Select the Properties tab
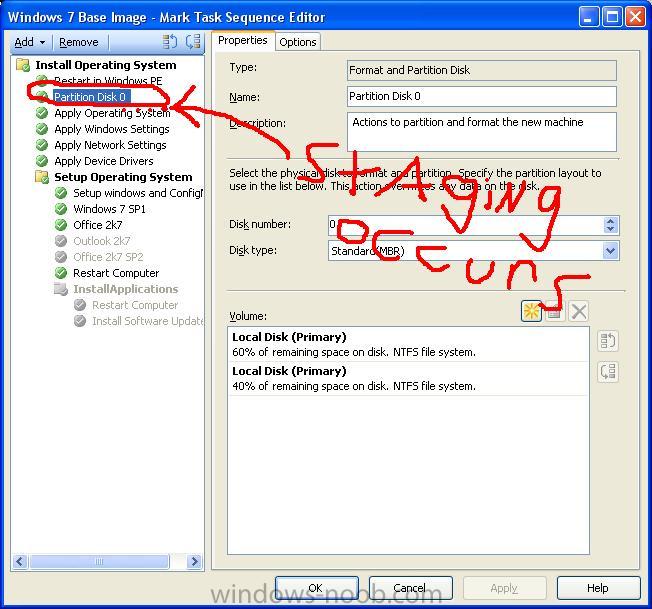652x609 pixels. click(x=243, y=40)
